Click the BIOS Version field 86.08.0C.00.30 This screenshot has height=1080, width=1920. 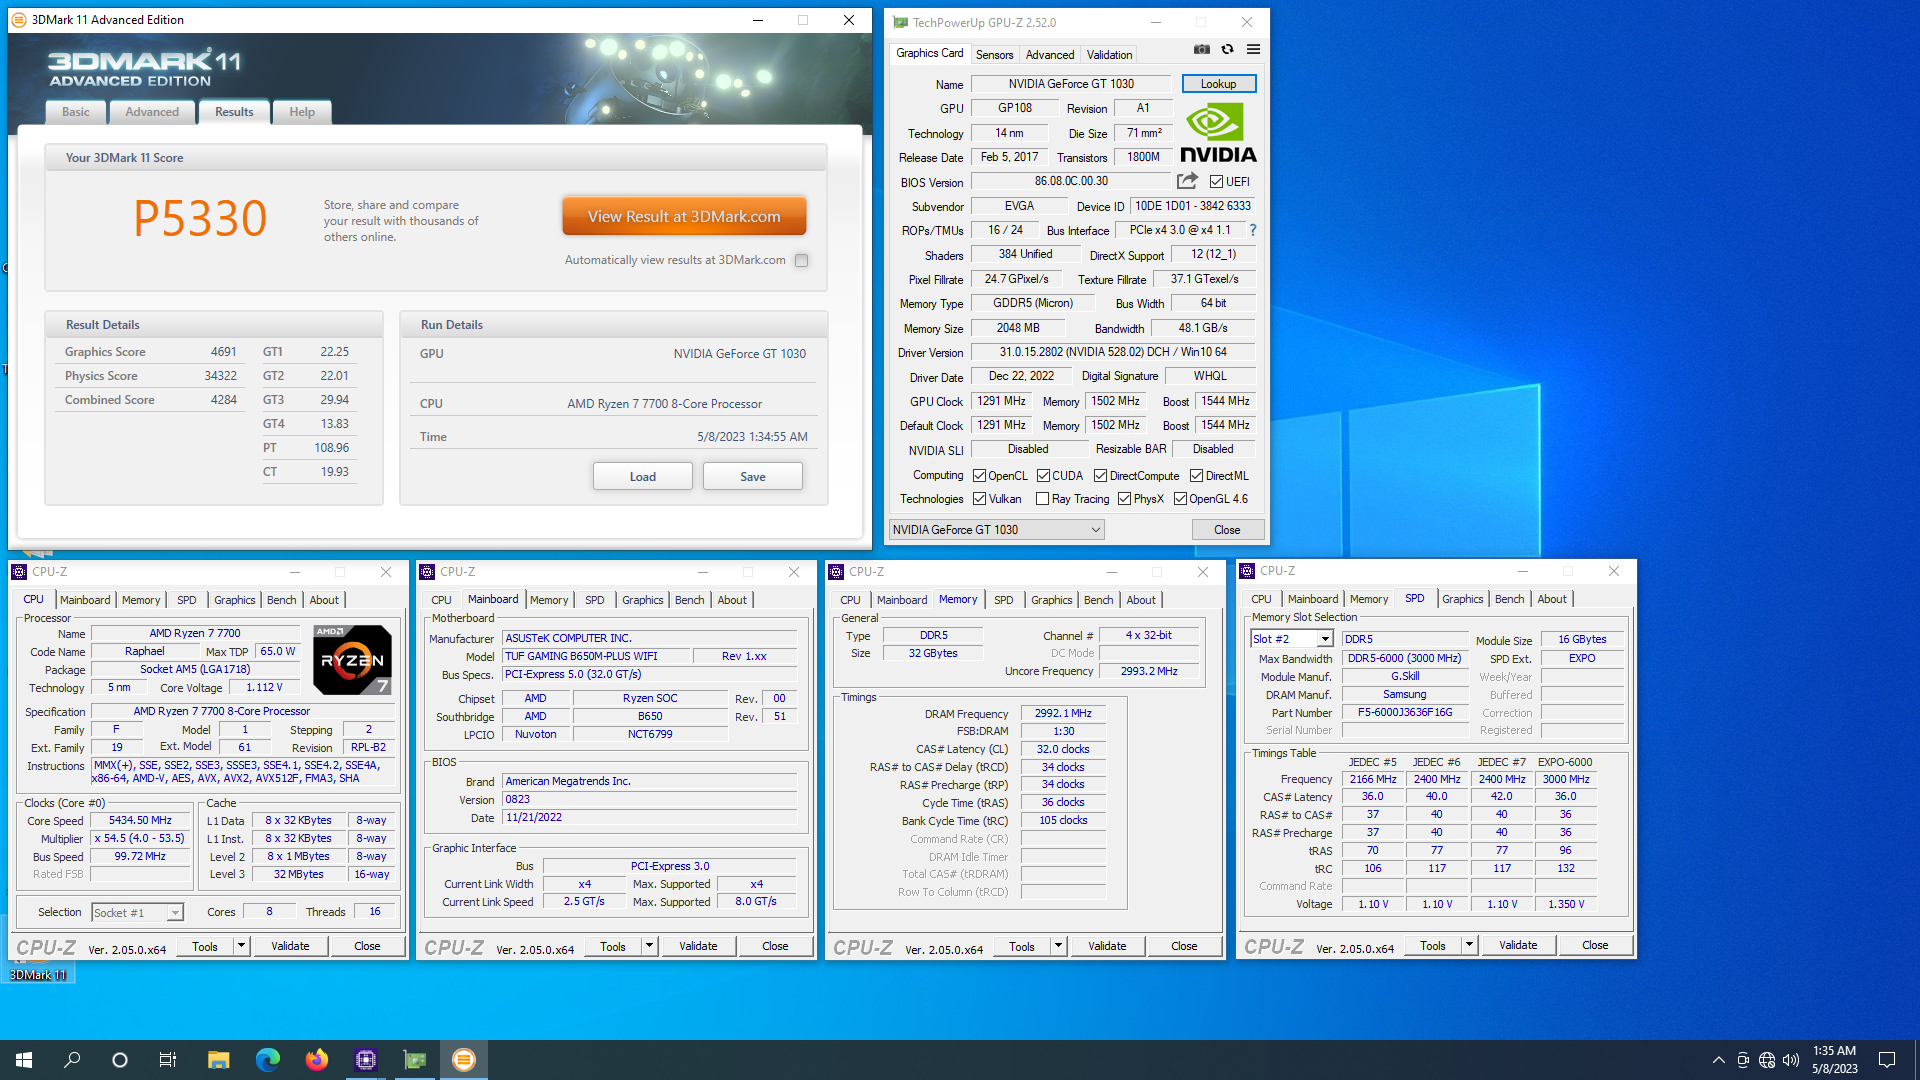coord(1071,181)
